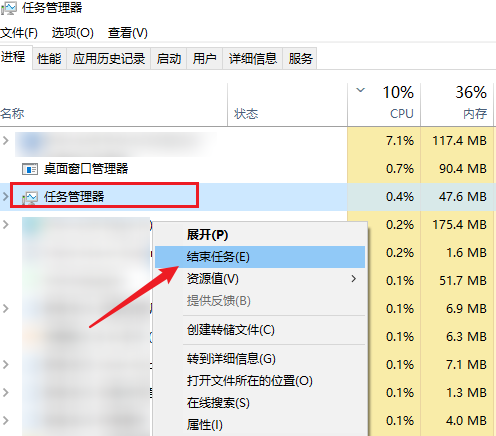Click the 任务管理器 process row icon

coord(30,198)
